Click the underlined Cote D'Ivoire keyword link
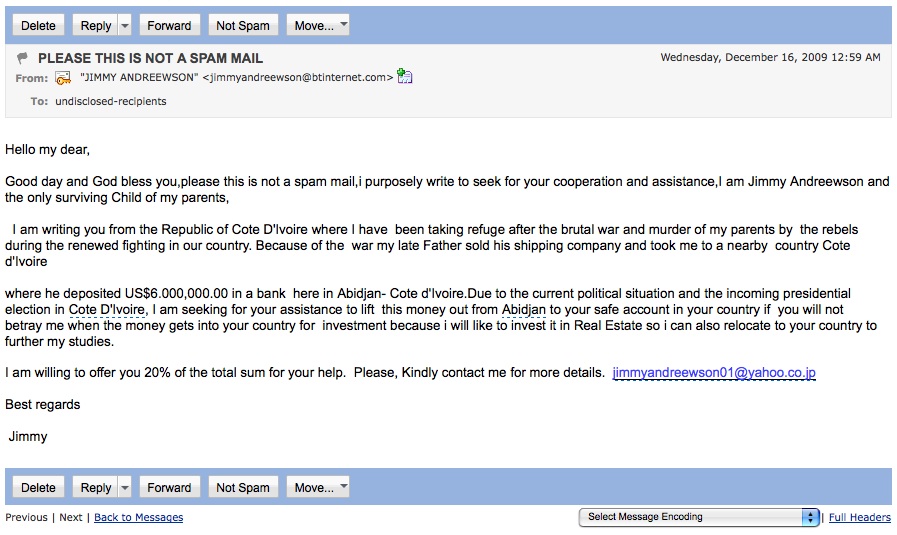The width and height of the screenshot is (897, 535). 108,310
